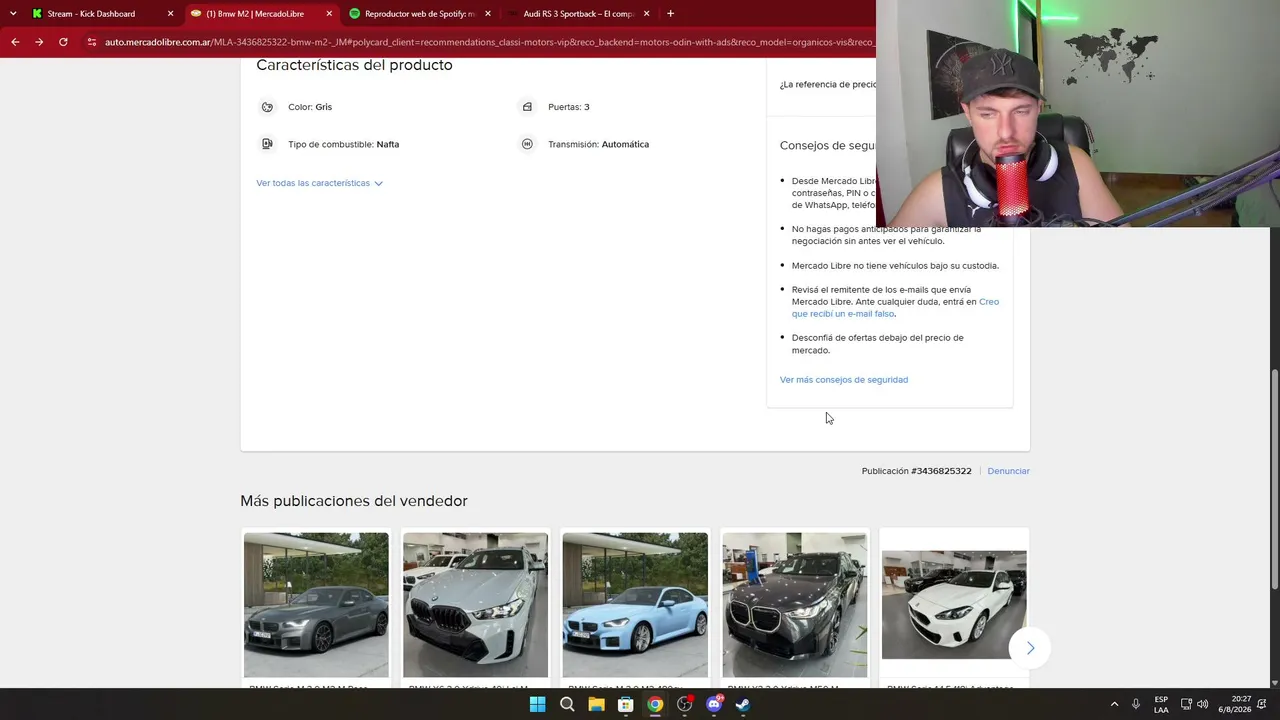Open Steam from the taskbar
The width and height of the screenshot is (1280, 720).
pos(743,704)
